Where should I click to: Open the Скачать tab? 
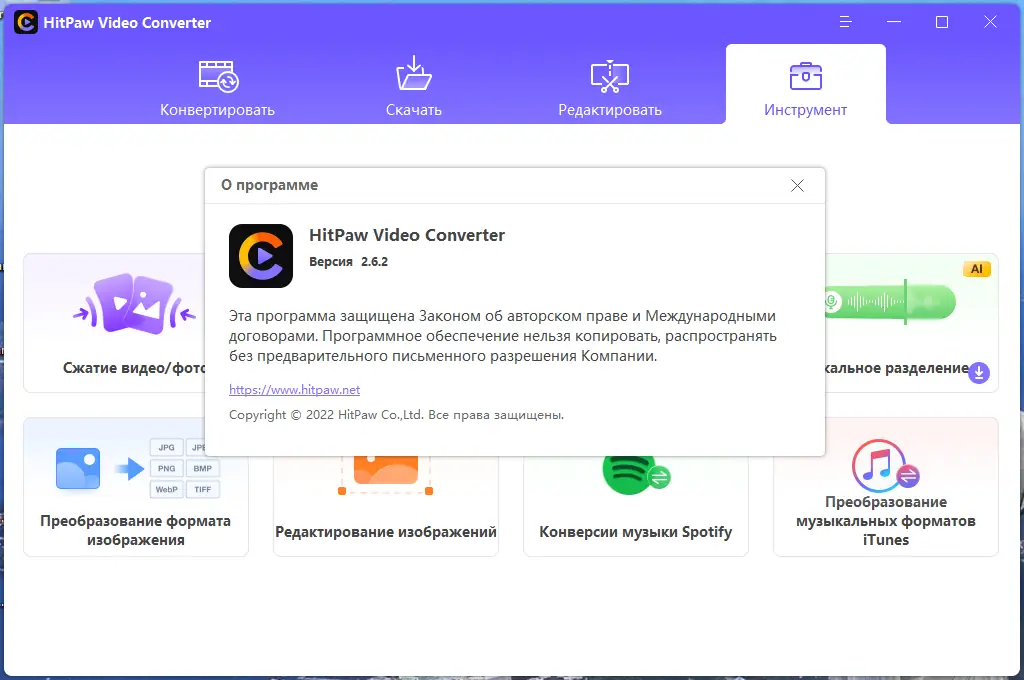(414, 109)
